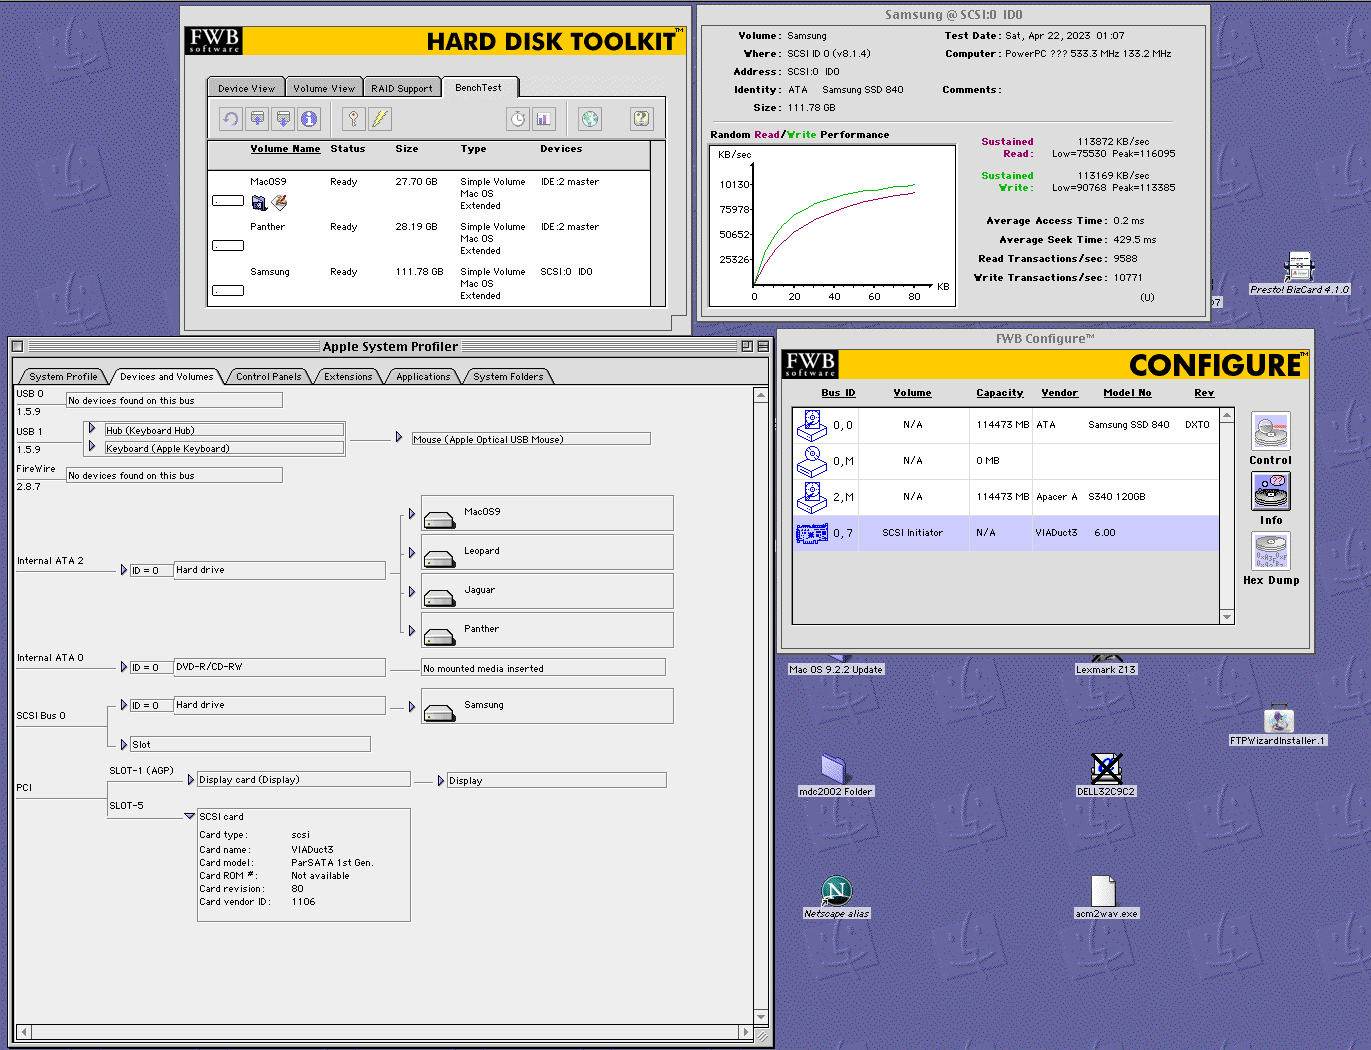Select the SCSI Initiator card icon 0,7
1371x1050 pixels.
point(811,534)
